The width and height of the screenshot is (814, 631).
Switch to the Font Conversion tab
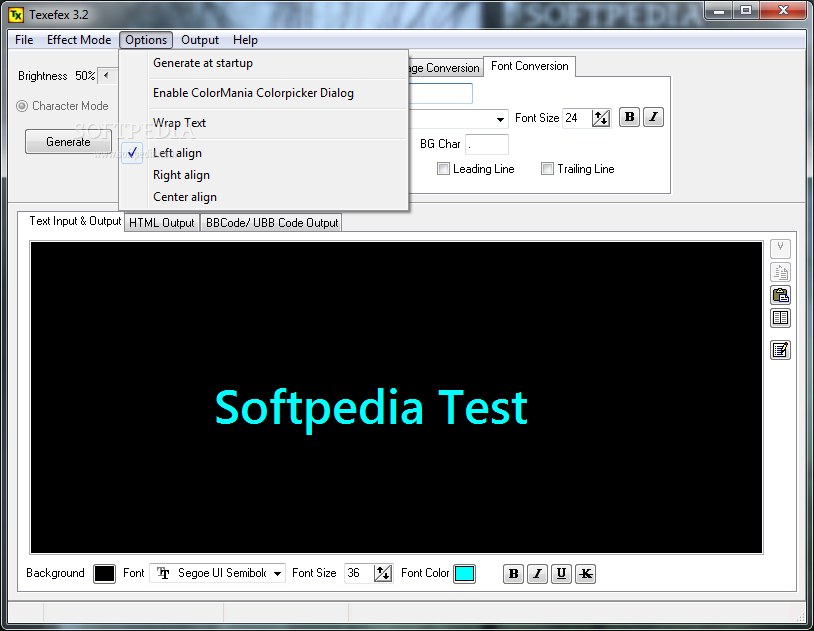(530, 66)
